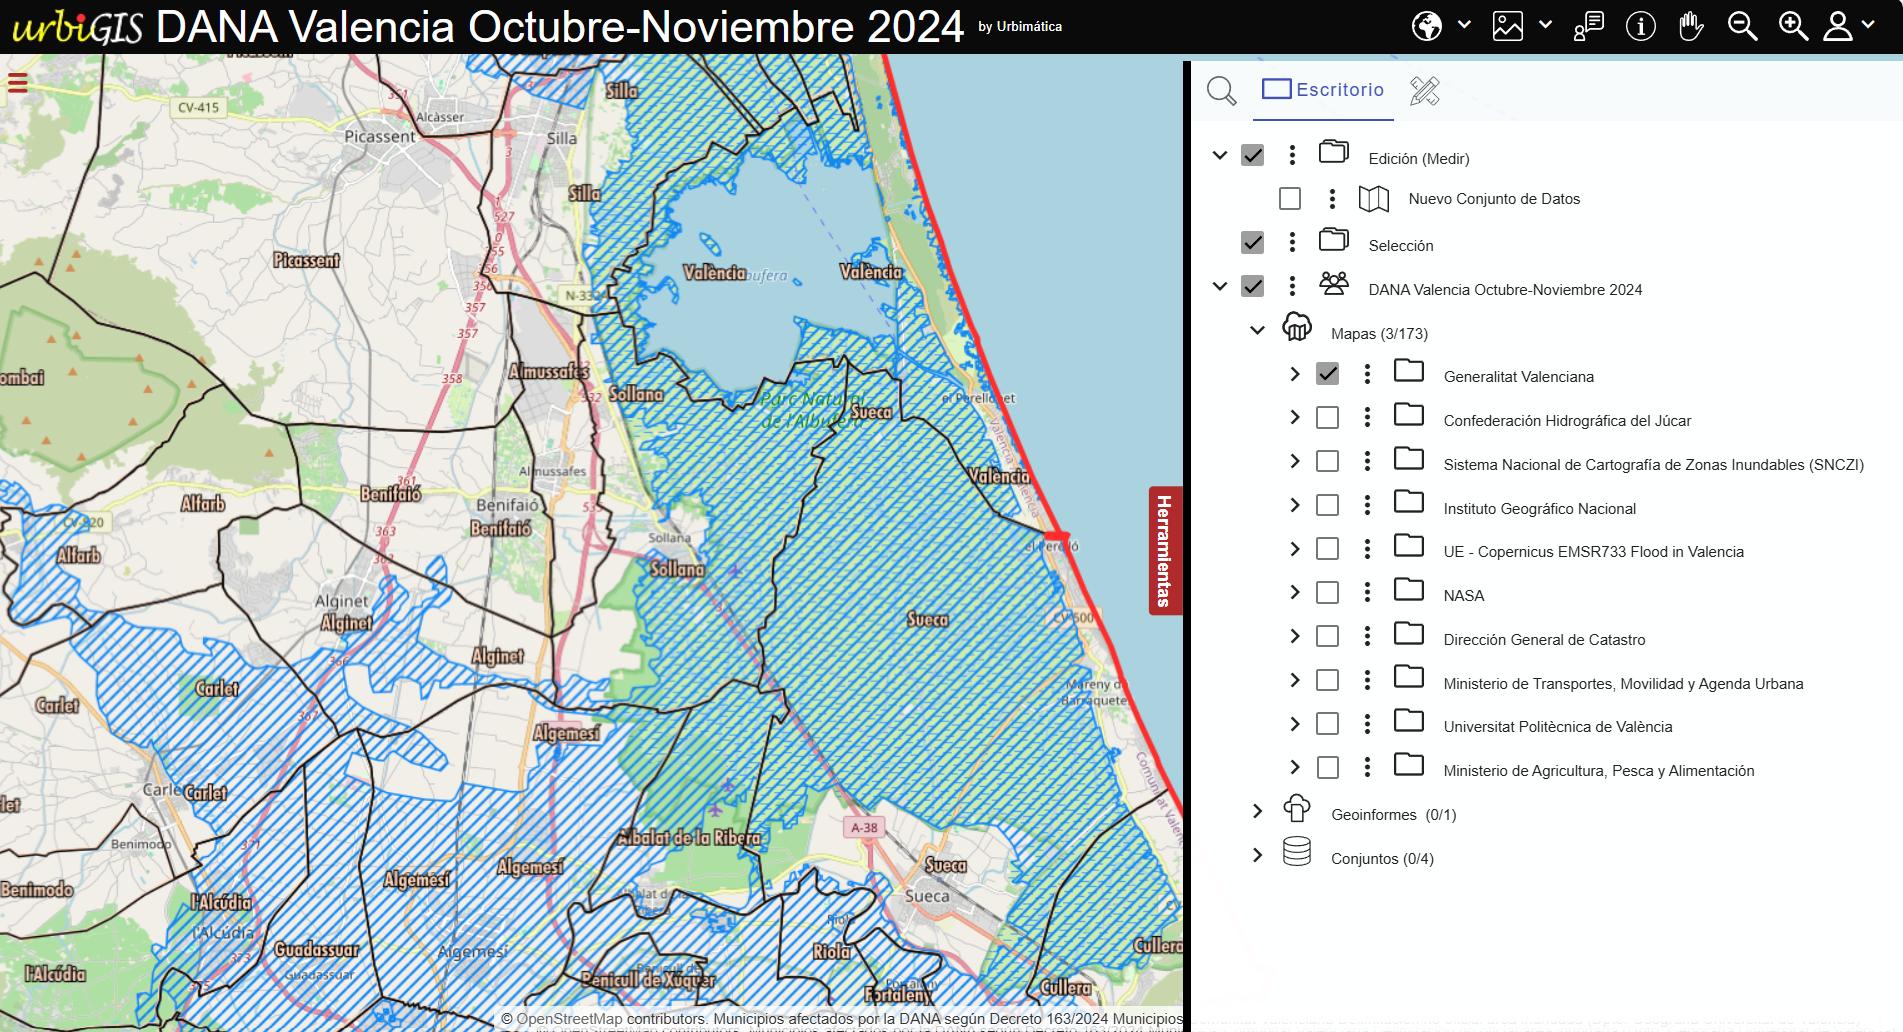This screenshot has height=1032, width=1903.
Task: Uncheck the Generalitat Valenciana layer
Action: 1327,374
